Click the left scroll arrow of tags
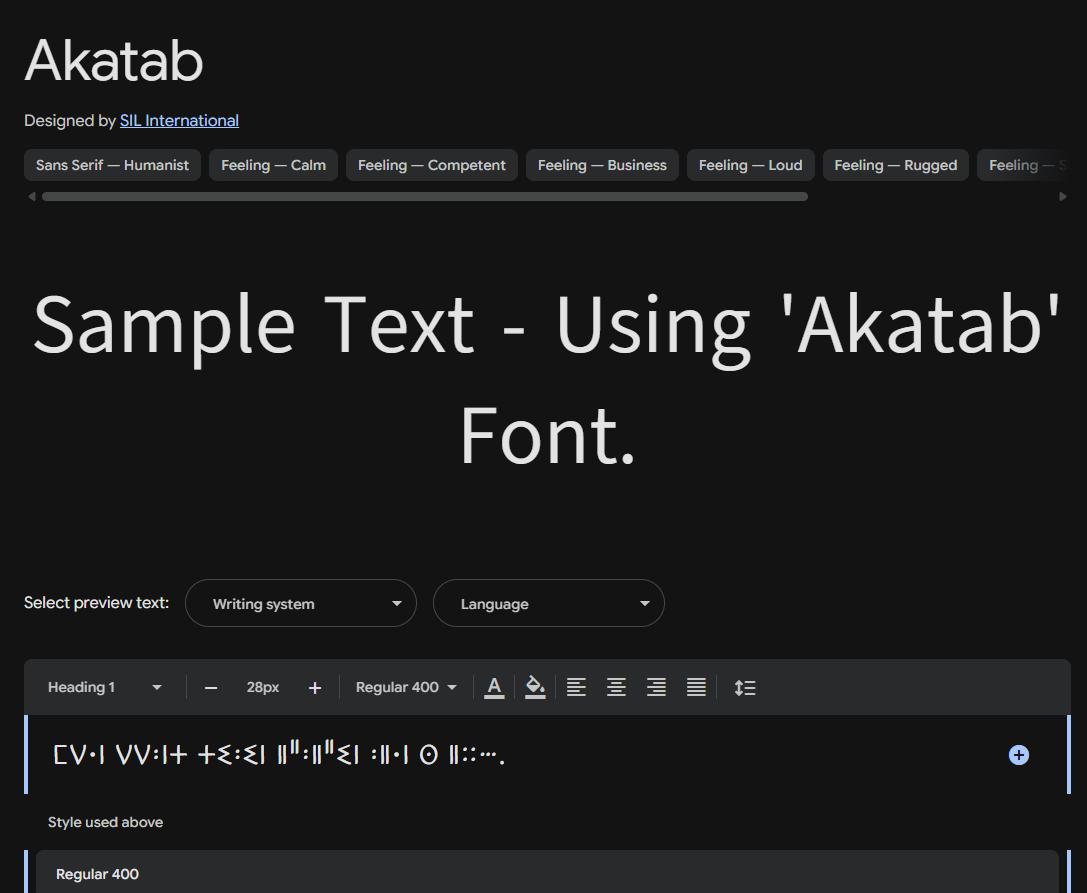The width and height of the screenshot is (1087, 893). point(31,197)
